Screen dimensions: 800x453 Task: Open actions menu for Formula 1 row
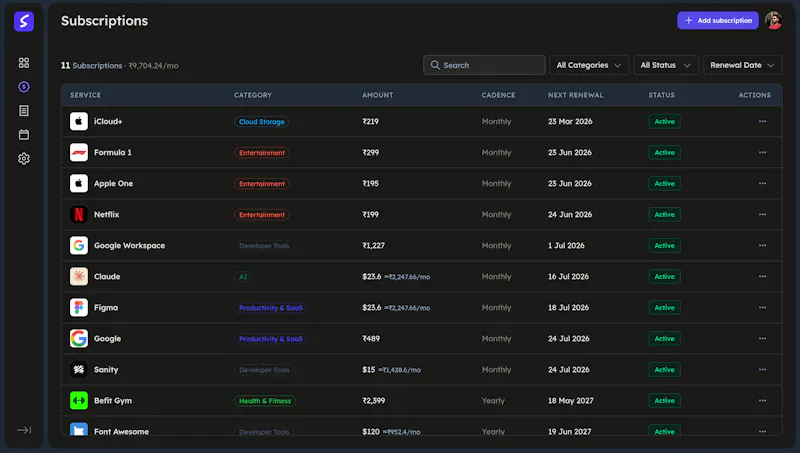click(762, 153)
